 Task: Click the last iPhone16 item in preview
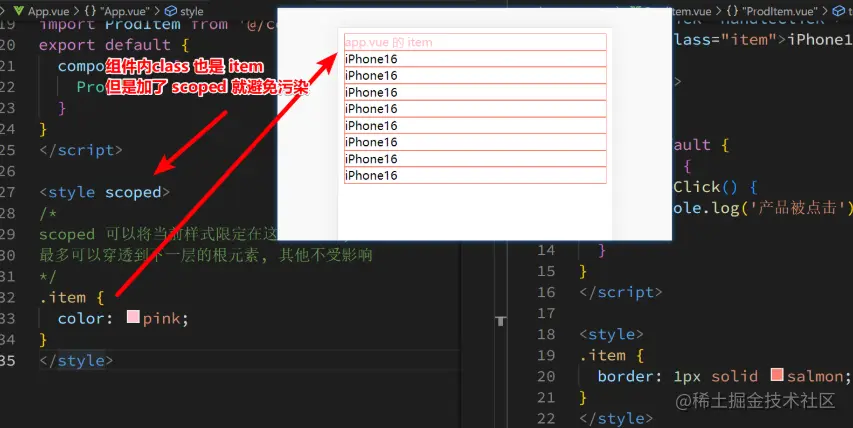tap(475, 175)
